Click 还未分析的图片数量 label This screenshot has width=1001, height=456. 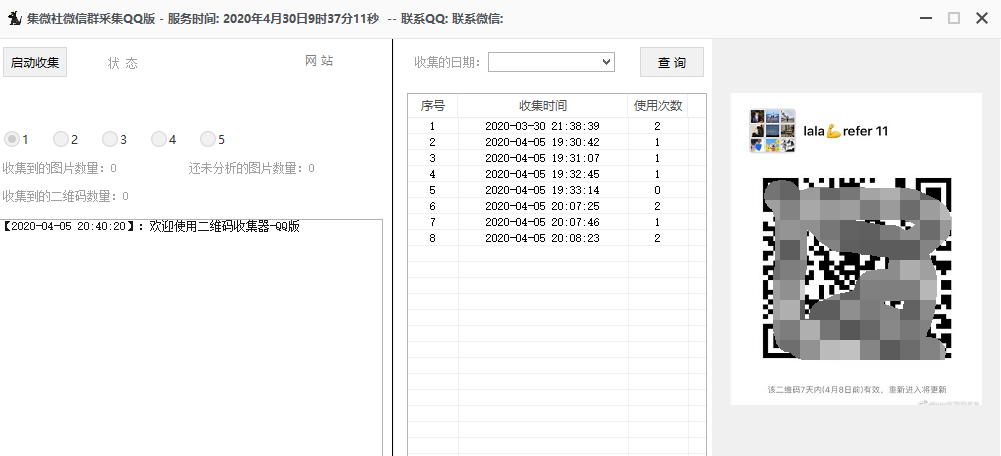(x=252, y=168)
